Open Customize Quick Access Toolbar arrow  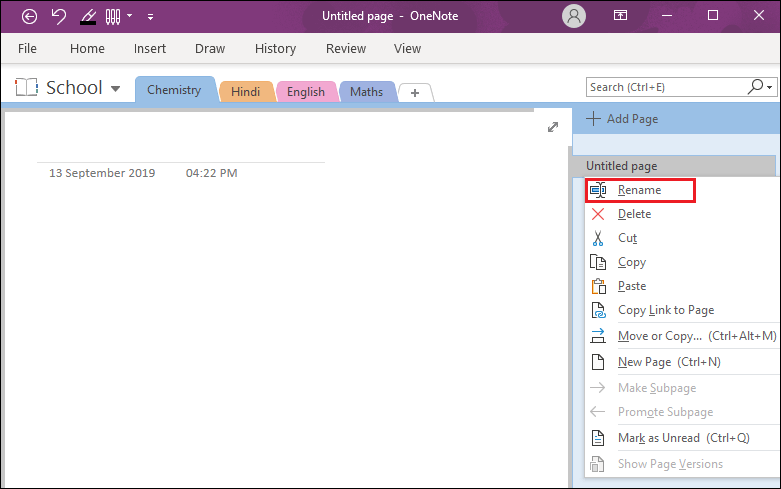point(150,16)
